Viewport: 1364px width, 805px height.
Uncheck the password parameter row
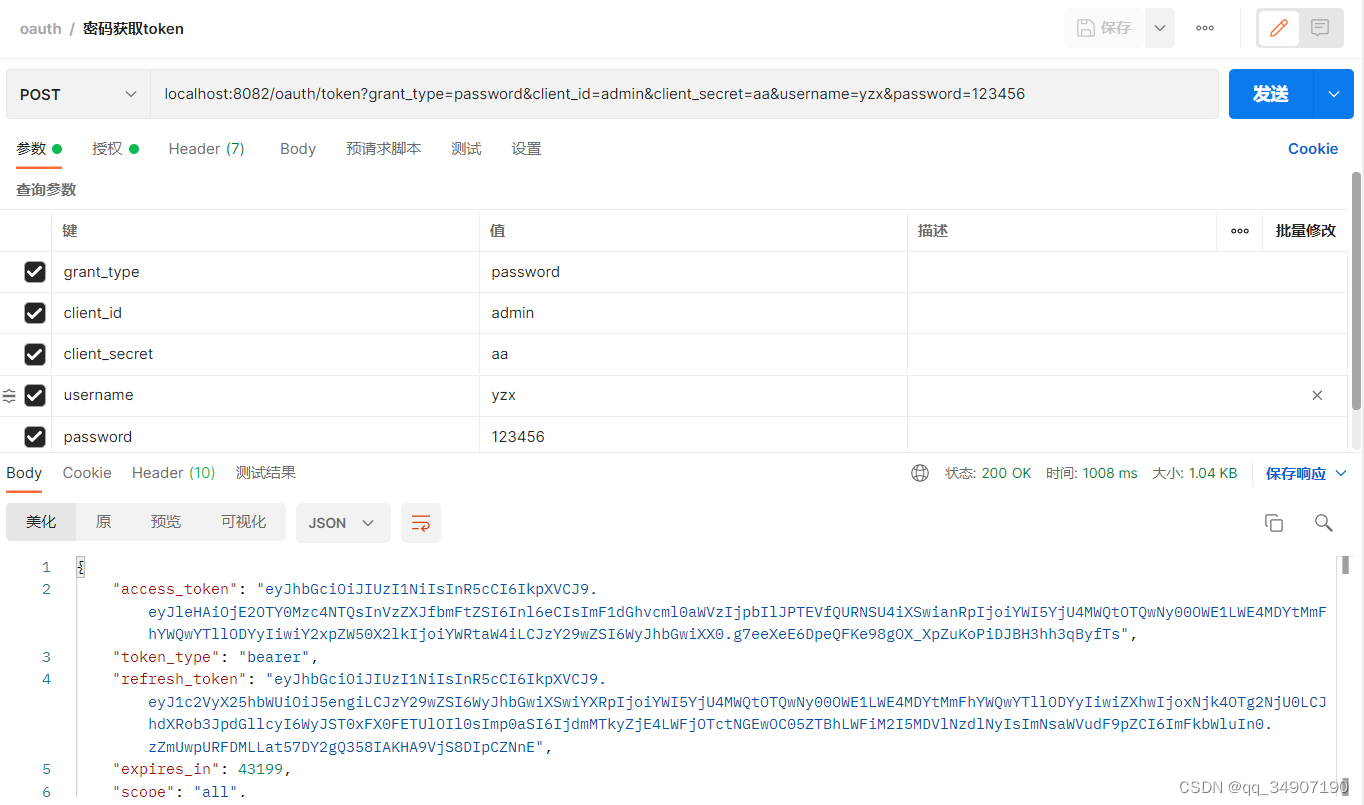[x=35, y=437]
